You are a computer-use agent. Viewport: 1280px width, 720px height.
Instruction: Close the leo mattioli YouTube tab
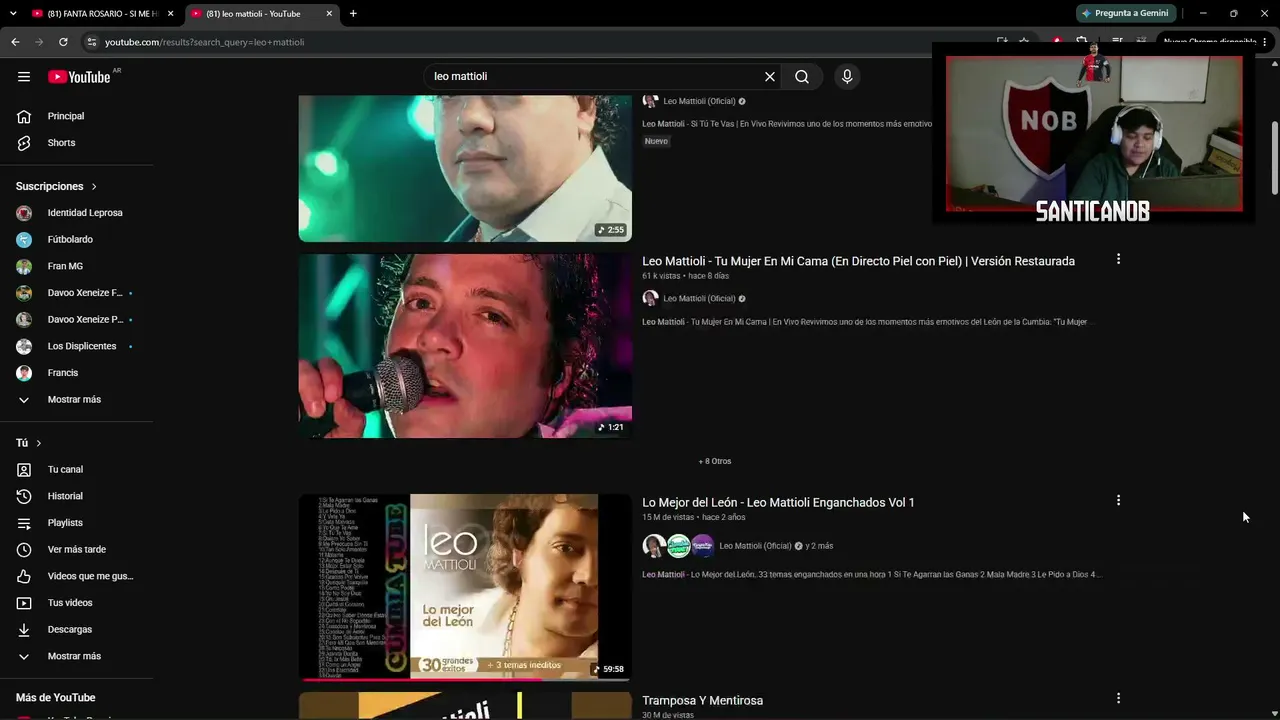329,14
